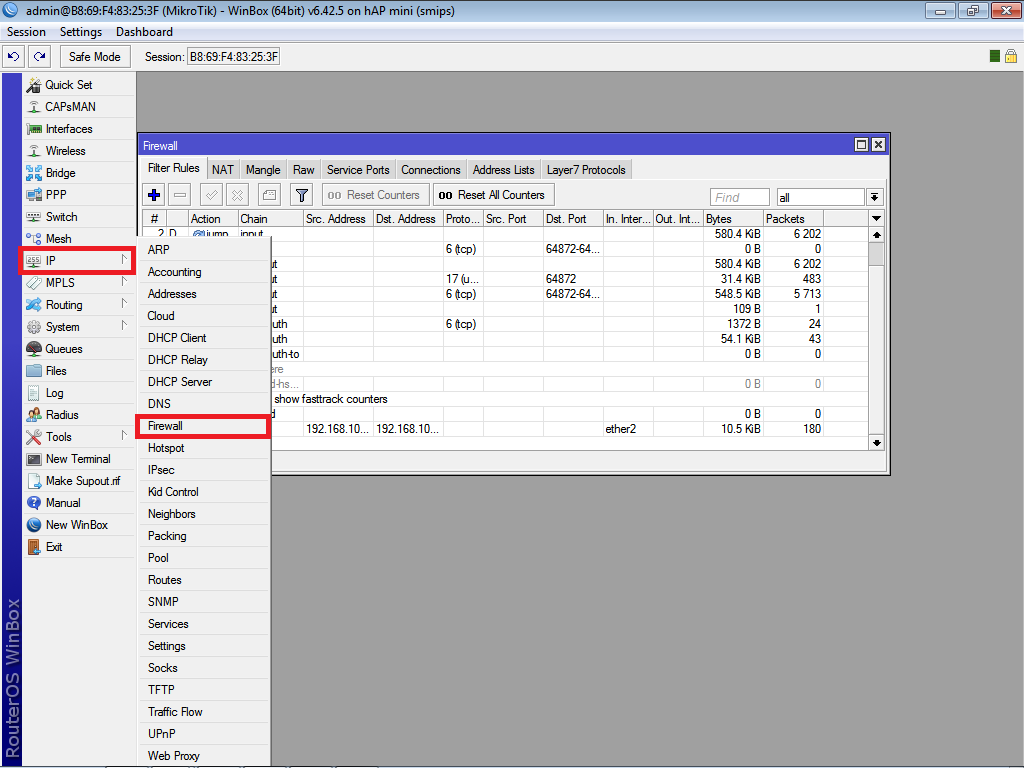Image resolution: width=1029 pixels, height=768 pixels.
Task: Open the Queues sidebar item
Action: coord(79,349)
